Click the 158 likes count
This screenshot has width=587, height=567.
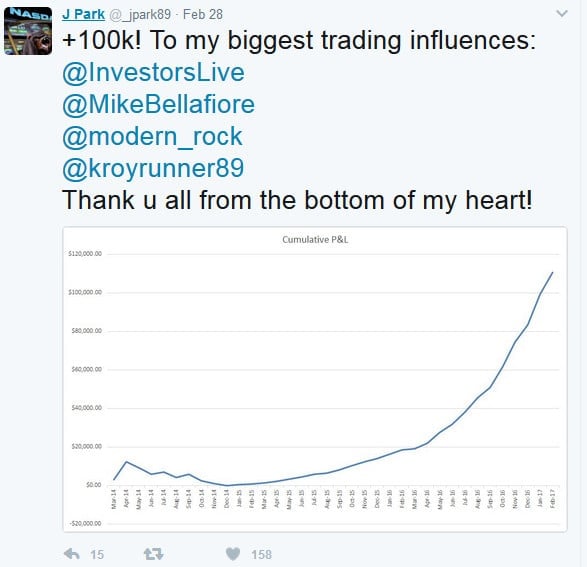click(261, 554)
